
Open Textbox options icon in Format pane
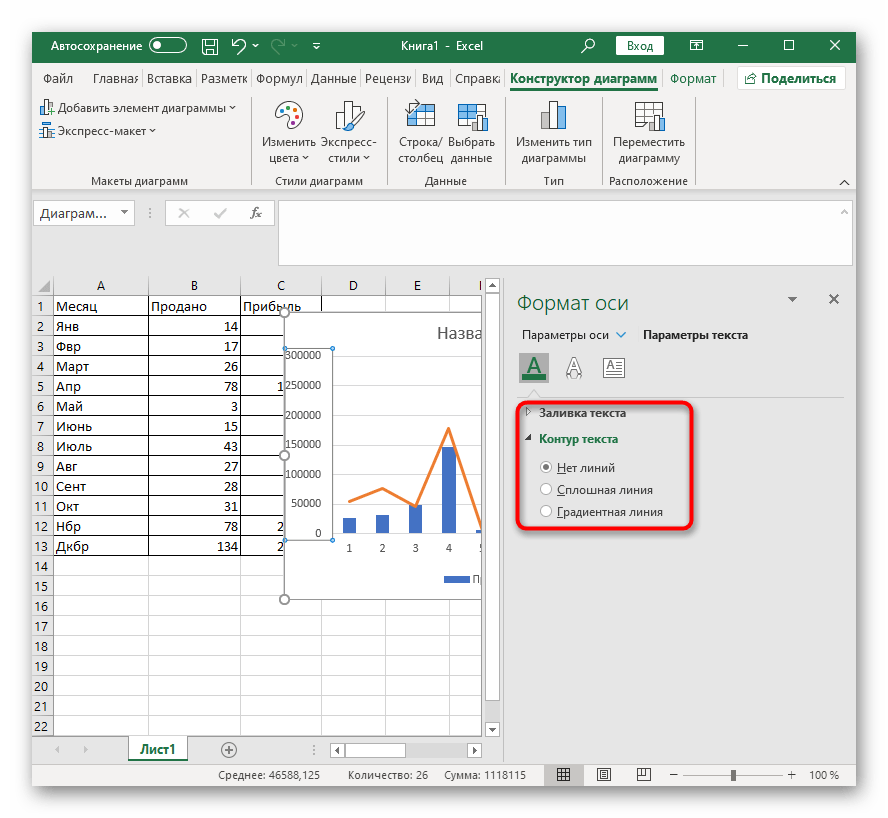coord(614,368)
